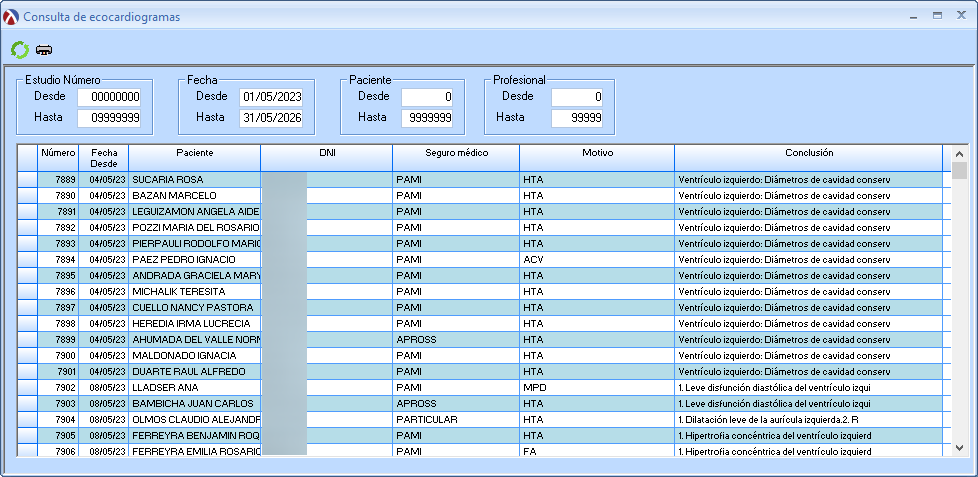
Task: Select patient PIERPAULI RODOLFO MARIO
Action: point(196,244)
